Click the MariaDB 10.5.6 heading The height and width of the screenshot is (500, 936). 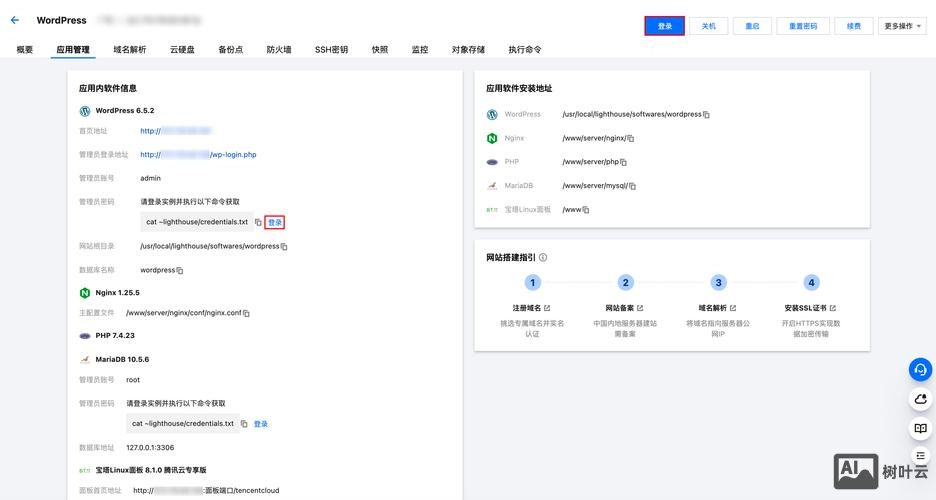tap(122, 359)
